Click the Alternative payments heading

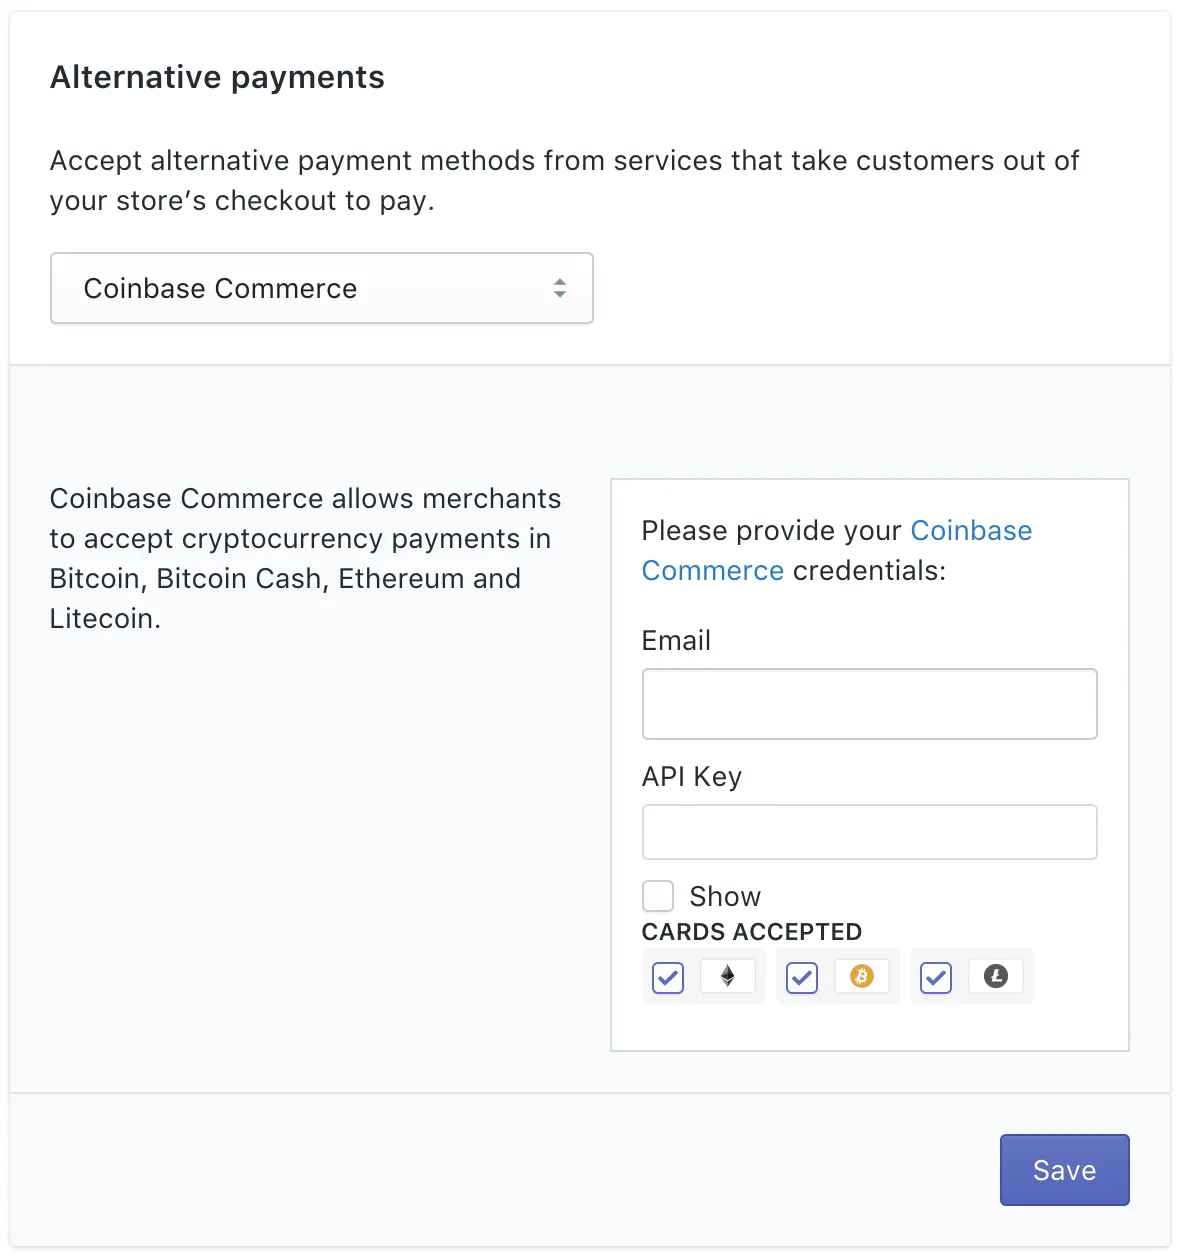(x=217, y=77)
